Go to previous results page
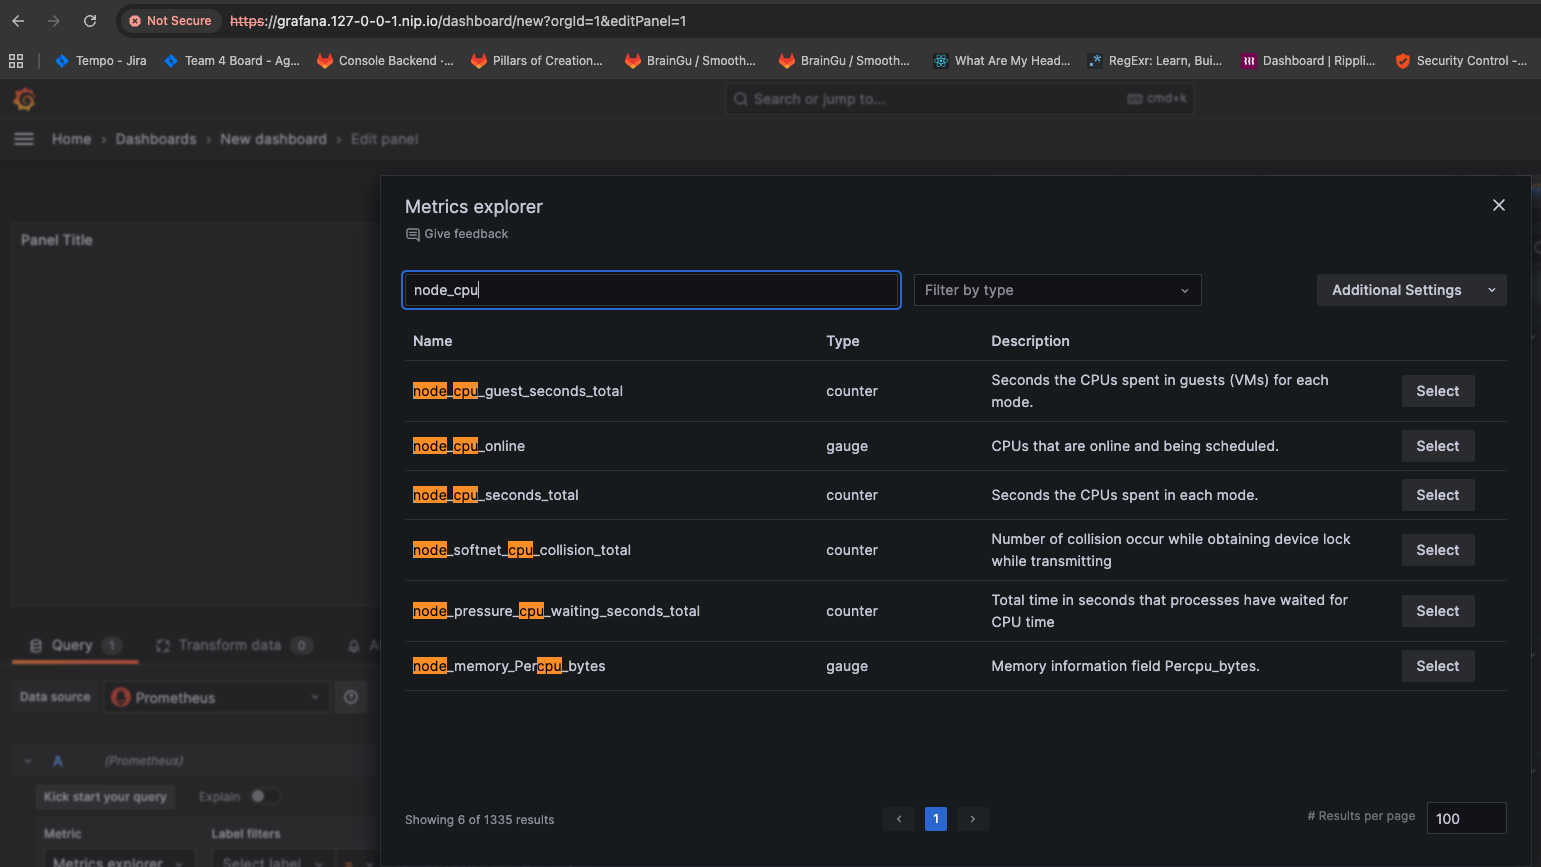Viewport: 1541px width, 867px height. point(899,819)
